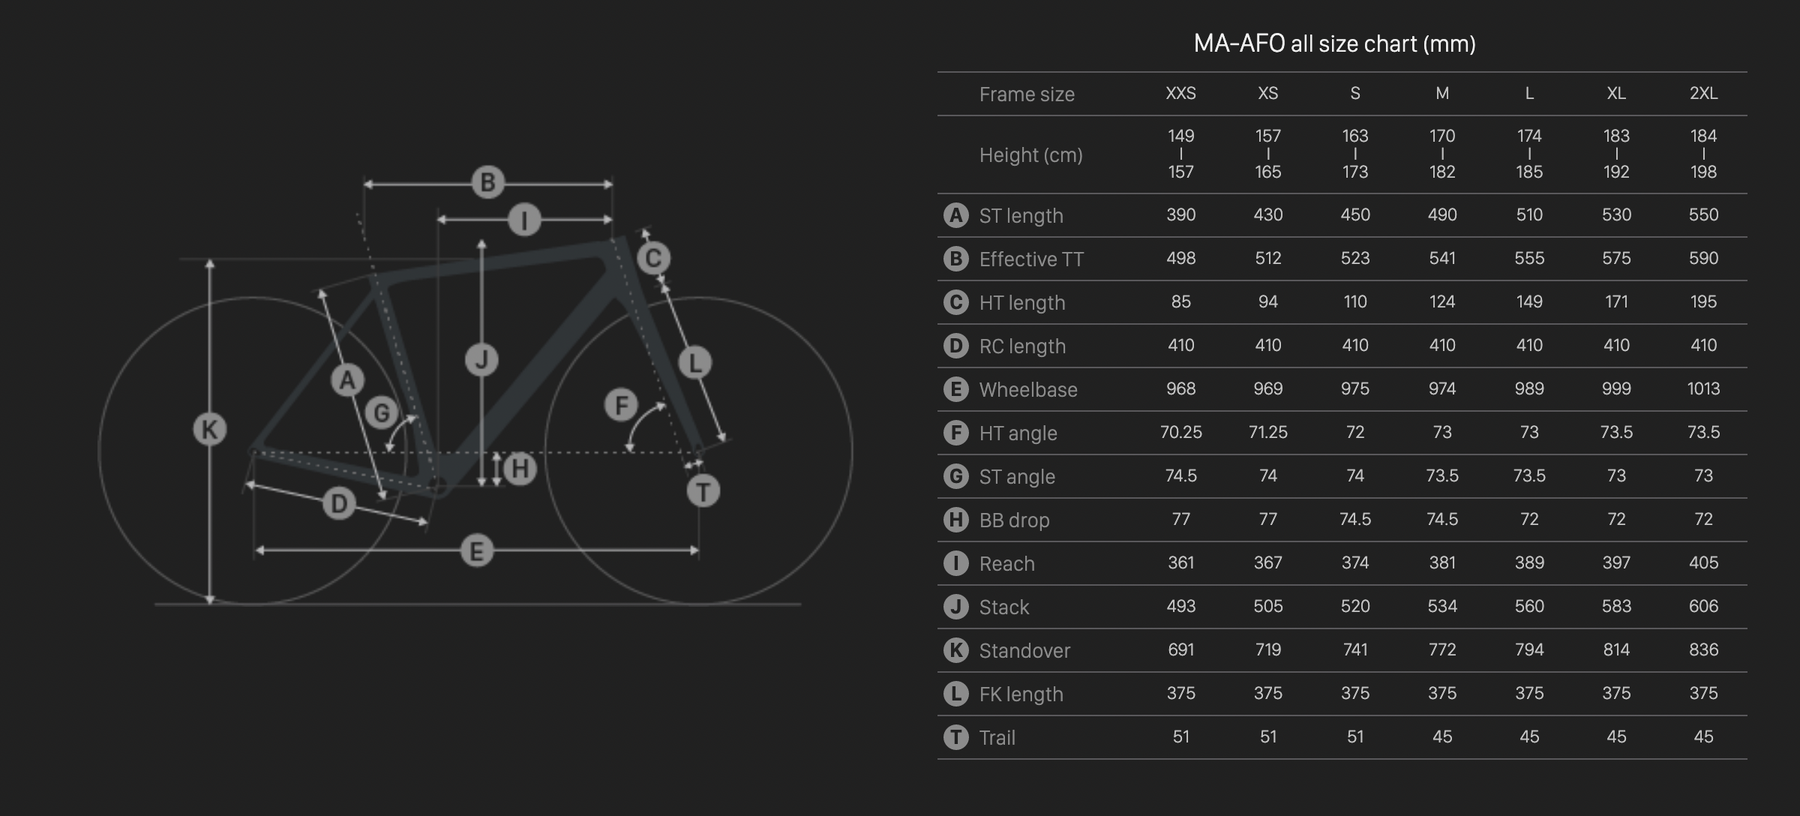Viewport: 1800px width, 816px height.
Task: Select the Effective TT row label
Action: click(x=1031, y=259)
